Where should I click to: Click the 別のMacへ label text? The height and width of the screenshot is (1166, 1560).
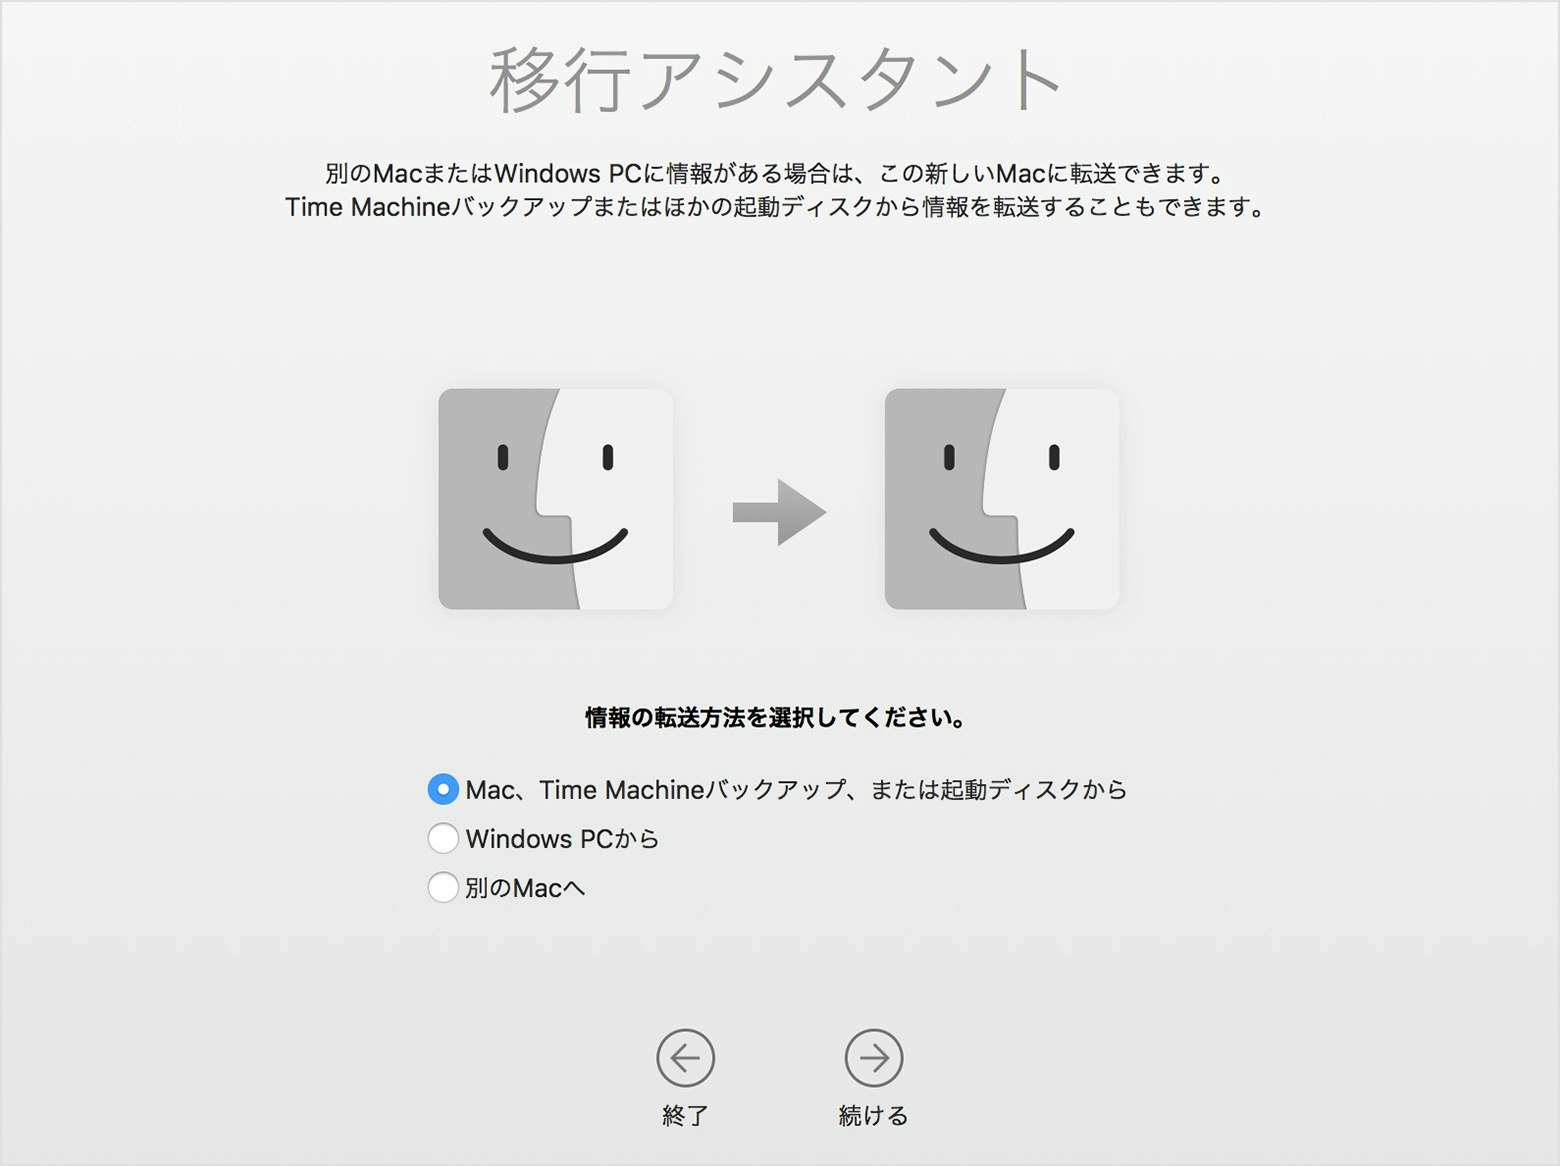pos(525,887)
